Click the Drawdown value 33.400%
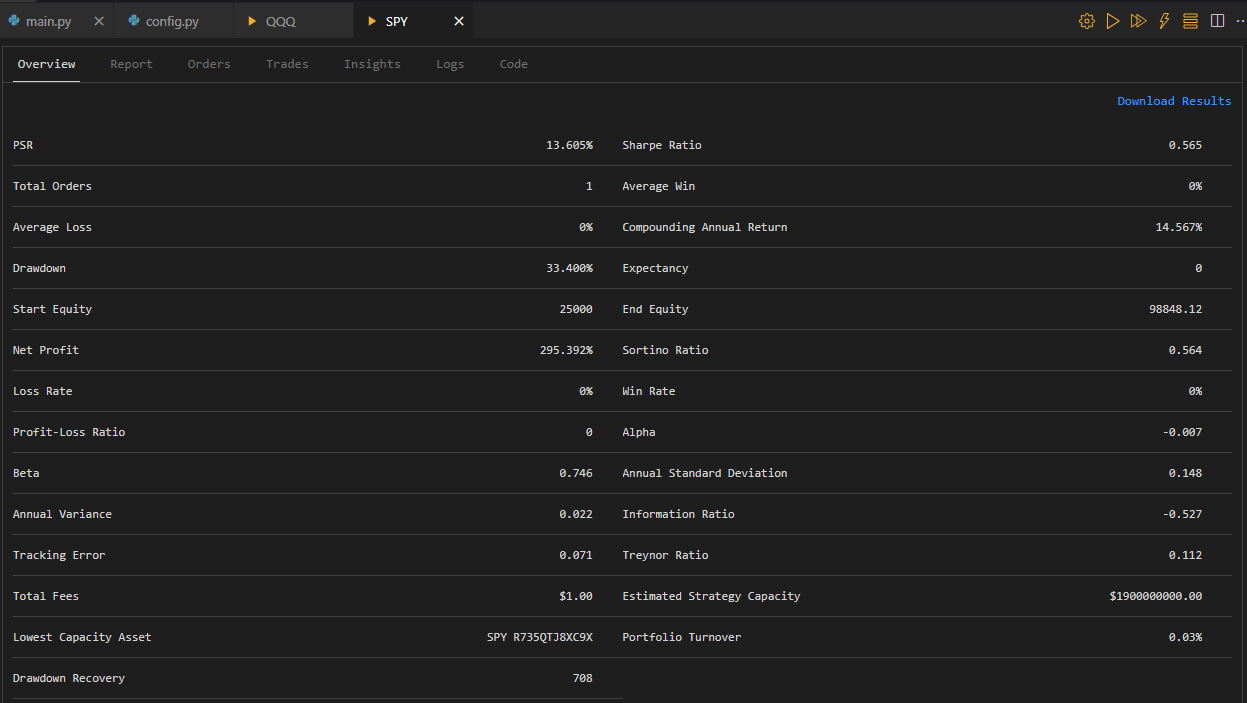The width and height of the screenshot is (1247, 703). pyautogui.click(x=569, y=268)
